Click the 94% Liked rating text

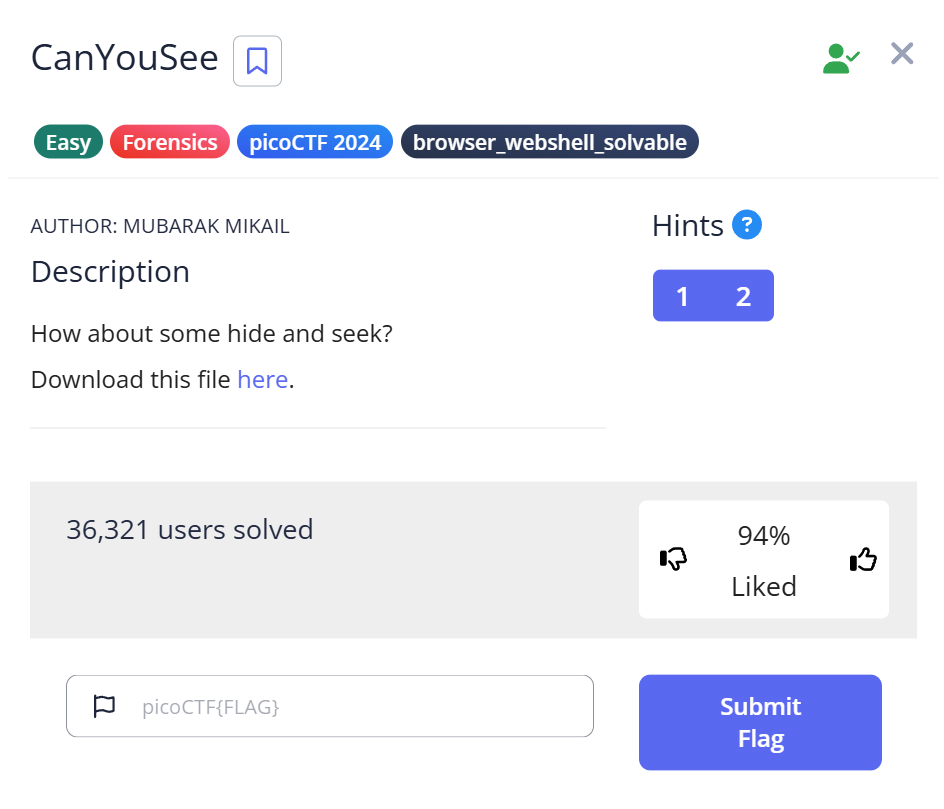click(x=764, y=561)
